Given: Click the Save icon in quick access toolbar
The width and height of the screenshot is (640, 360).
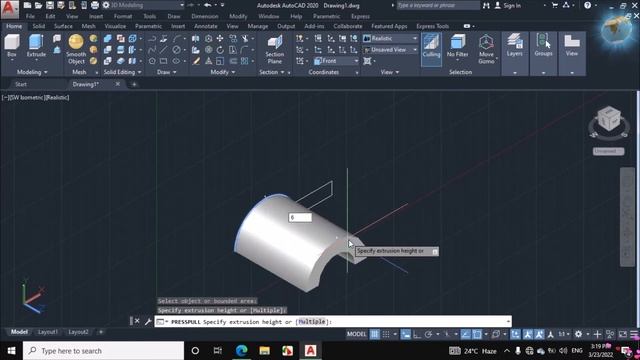Looking at the screenshot, I should click(50, 5).
